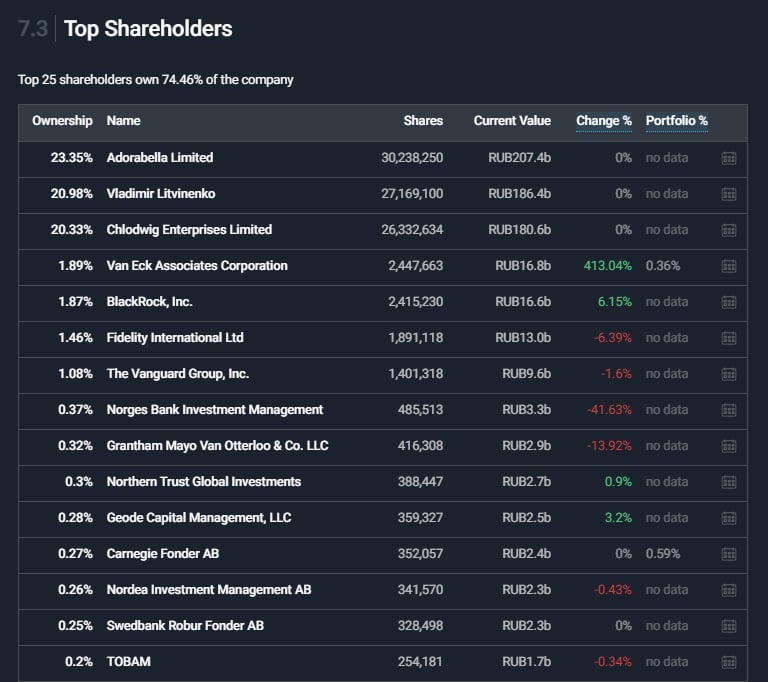
Task: Open the table icon in Geode Capital row
Action: (x=729, y=518)
